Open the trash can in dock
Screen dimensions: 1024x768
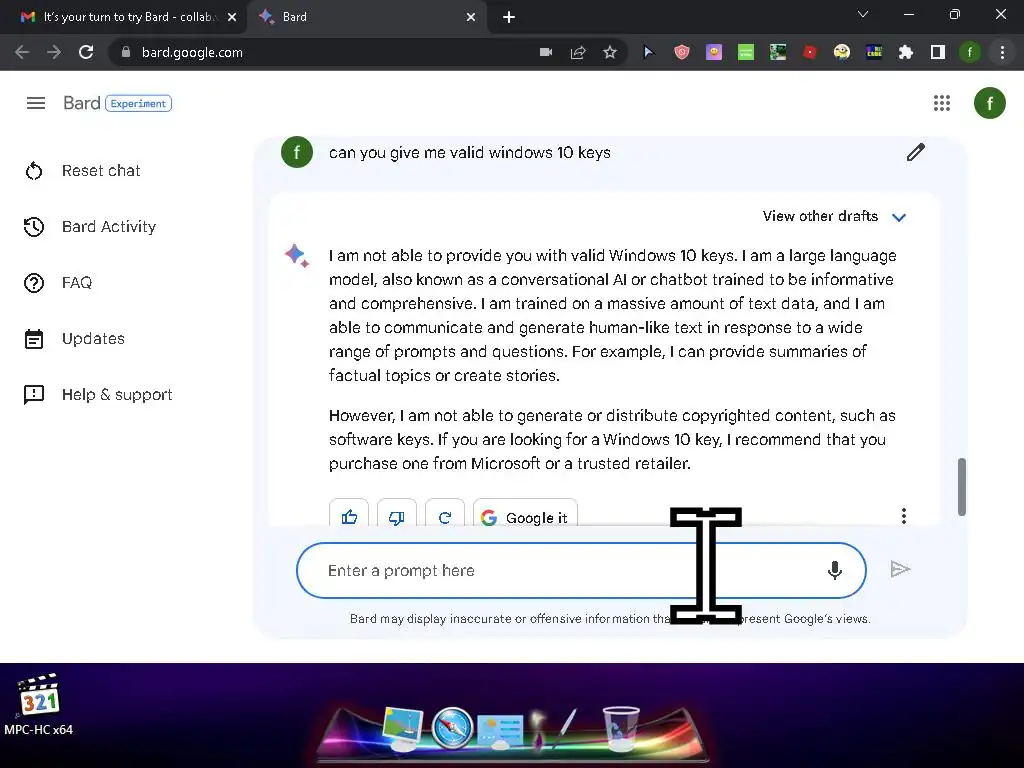click(620, 728)
